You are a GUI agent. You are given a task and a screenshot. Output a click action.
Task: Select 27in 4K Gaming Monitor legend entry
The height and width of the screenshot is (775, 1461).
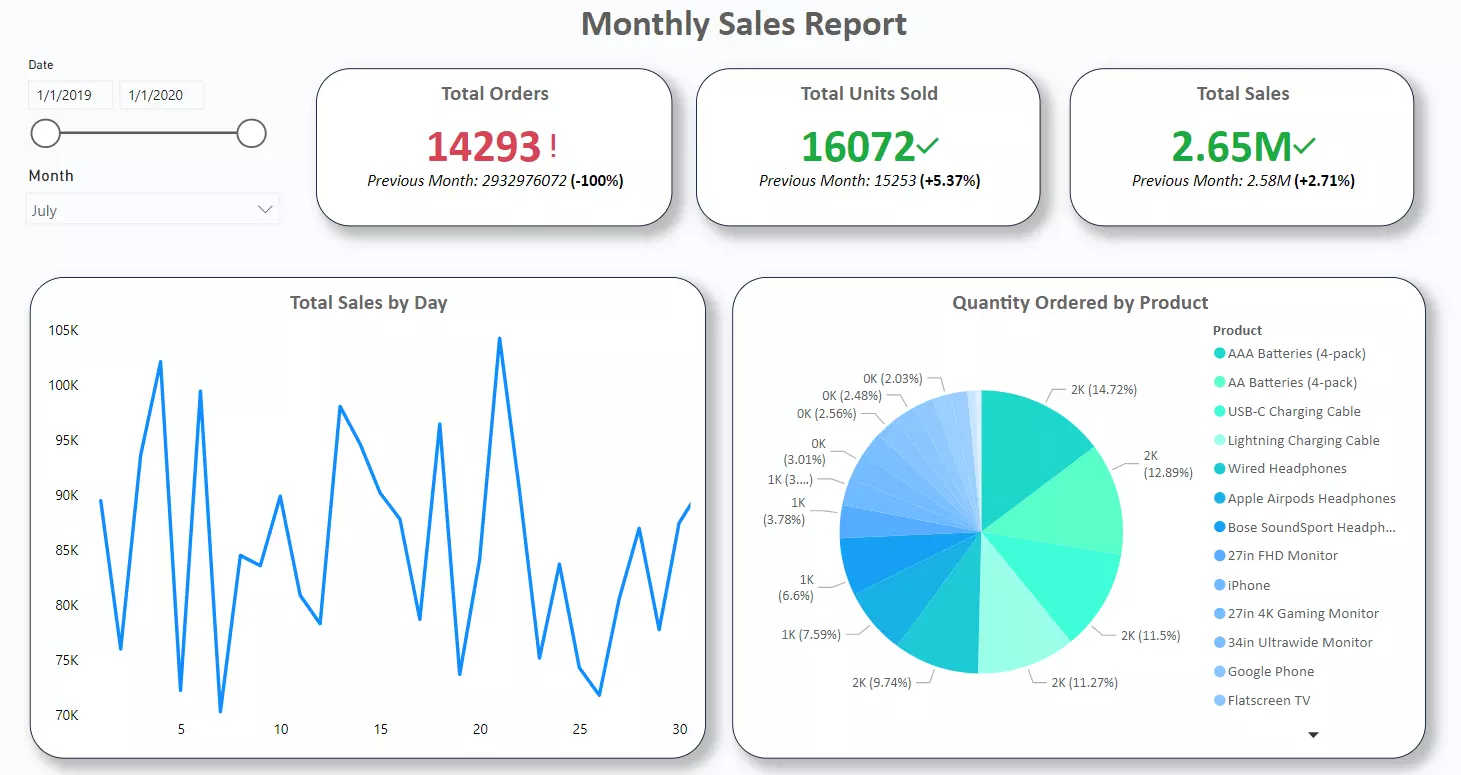click(1296, 613)
